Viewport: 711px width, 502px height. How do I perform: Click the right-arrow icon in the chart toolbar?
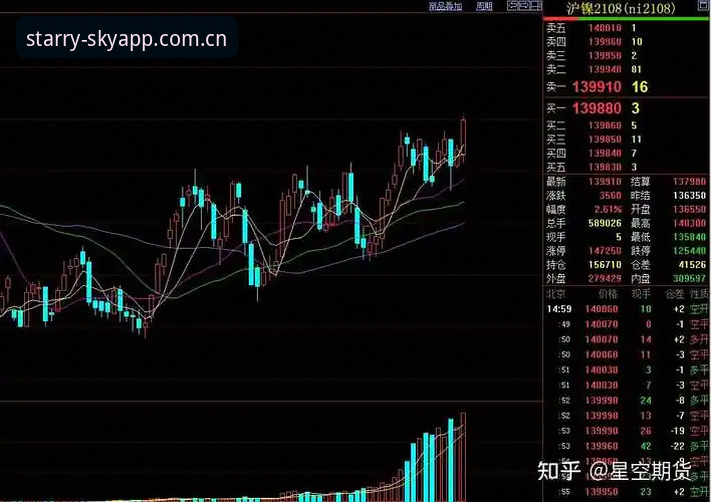(524, 5)
